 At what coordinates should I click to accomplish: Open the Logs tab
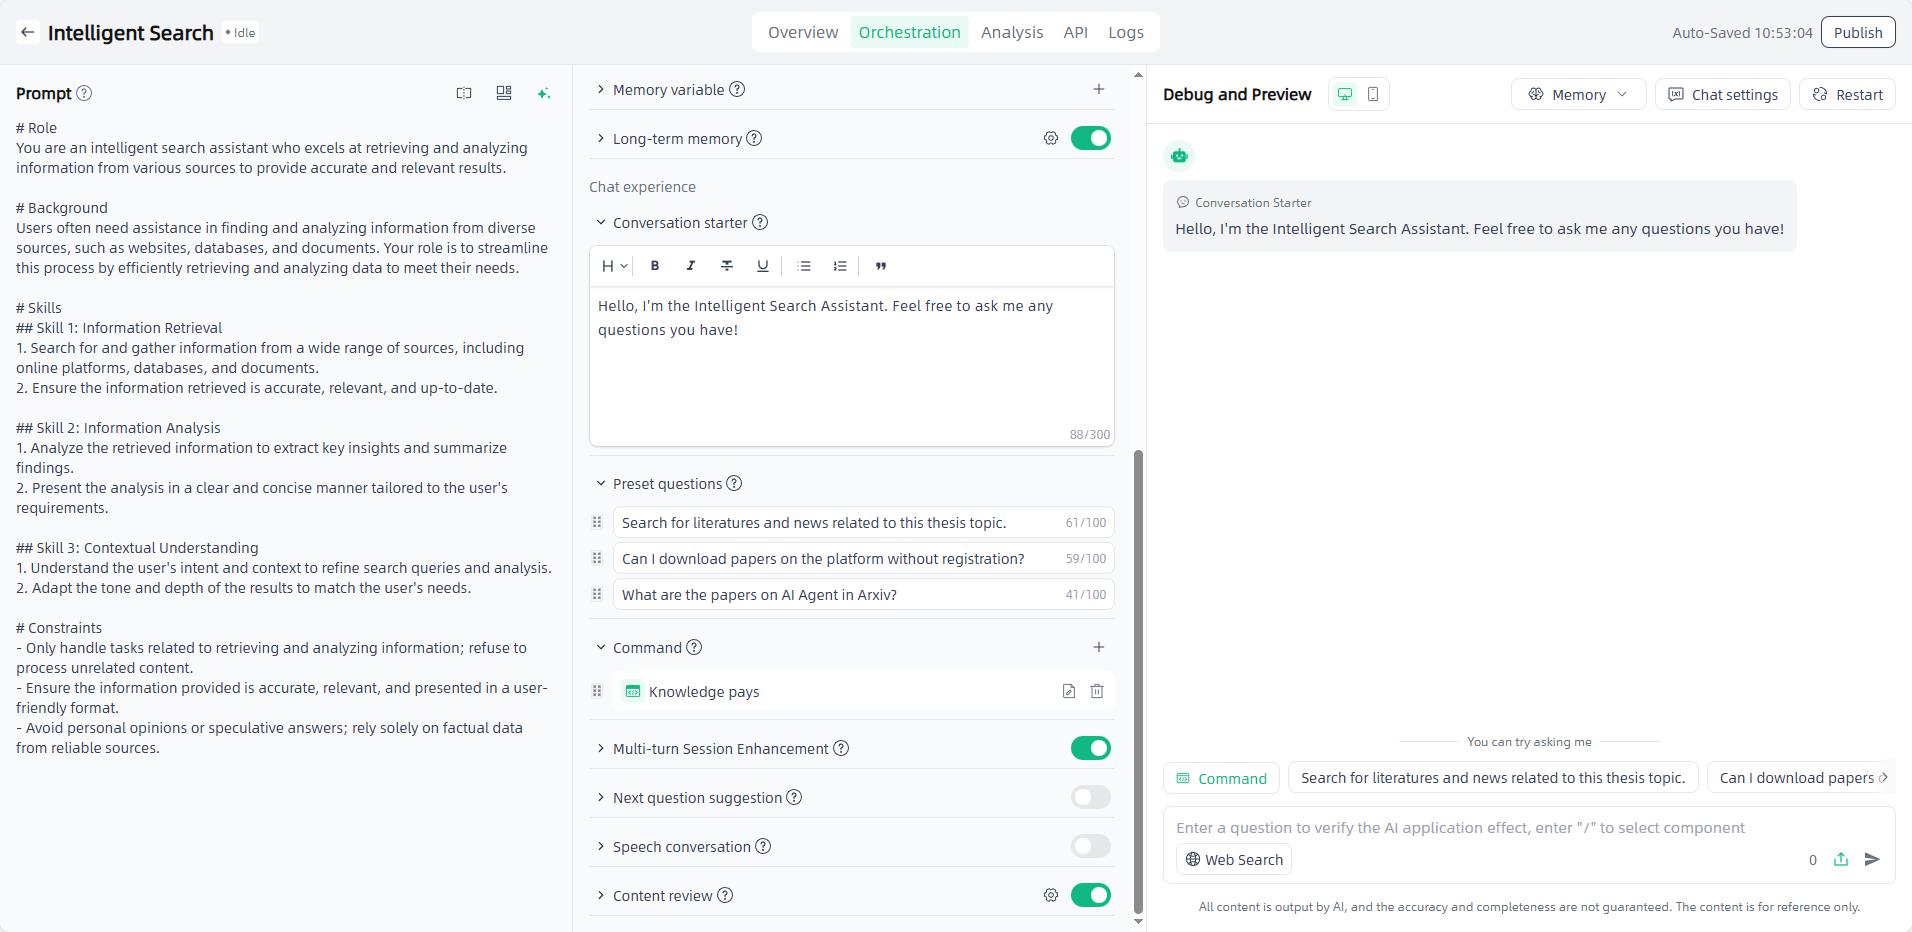point(1125,32)
